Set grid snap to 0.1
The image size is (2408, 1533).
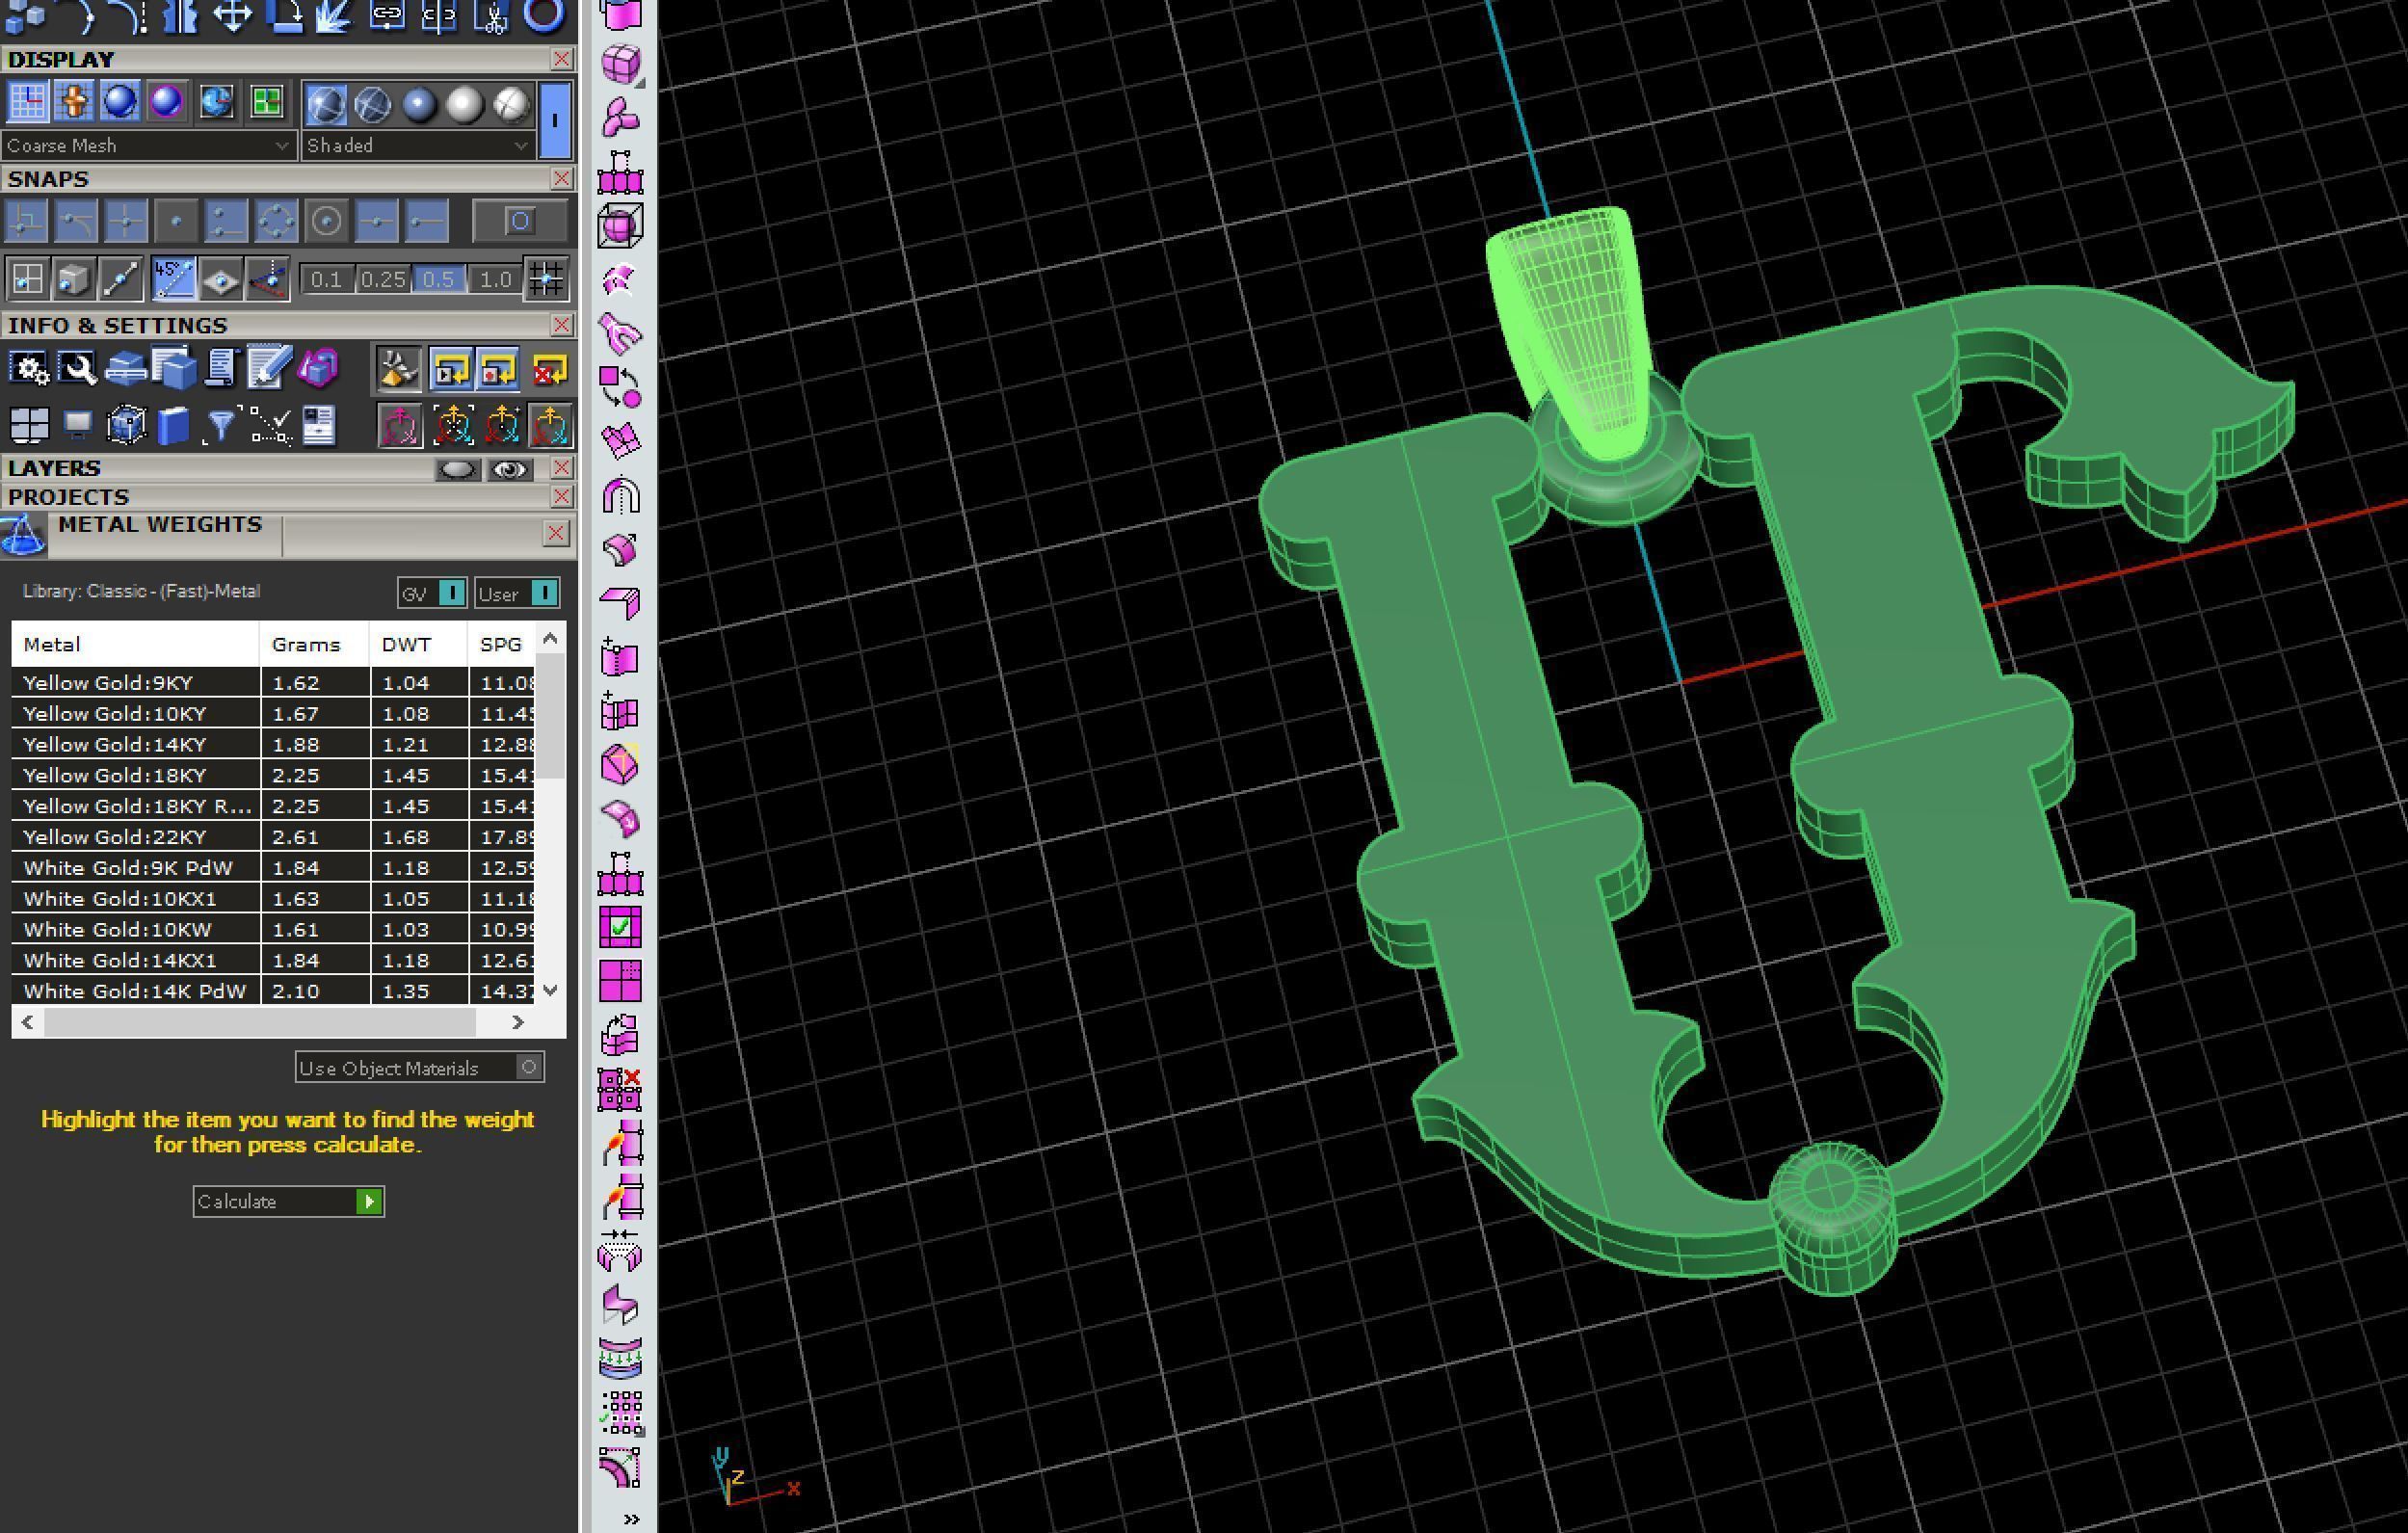(326, 280)
